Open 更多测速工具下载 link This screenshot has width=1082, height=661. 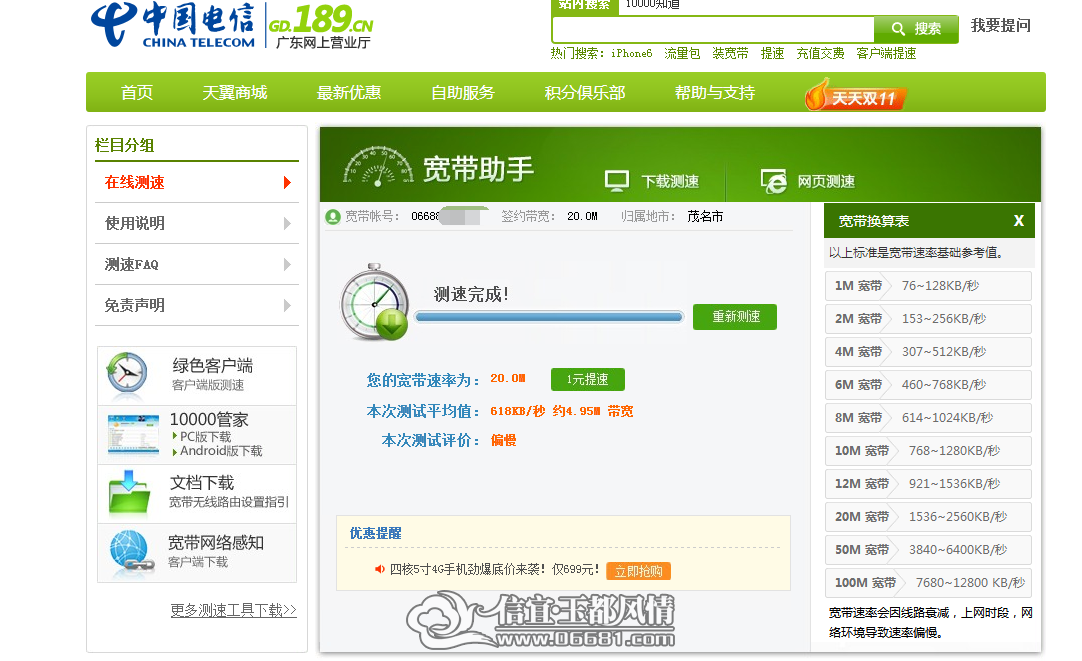tap(233, 610)
